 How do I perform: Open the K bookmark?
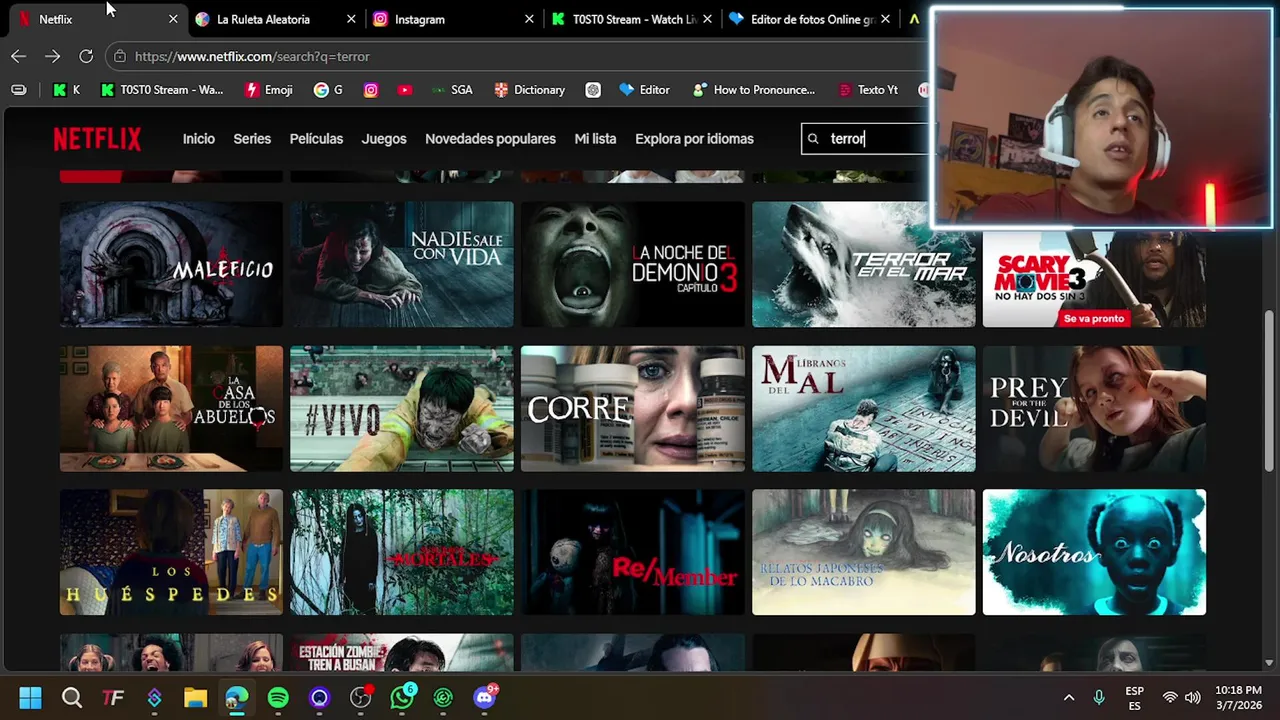pos(67,90)
